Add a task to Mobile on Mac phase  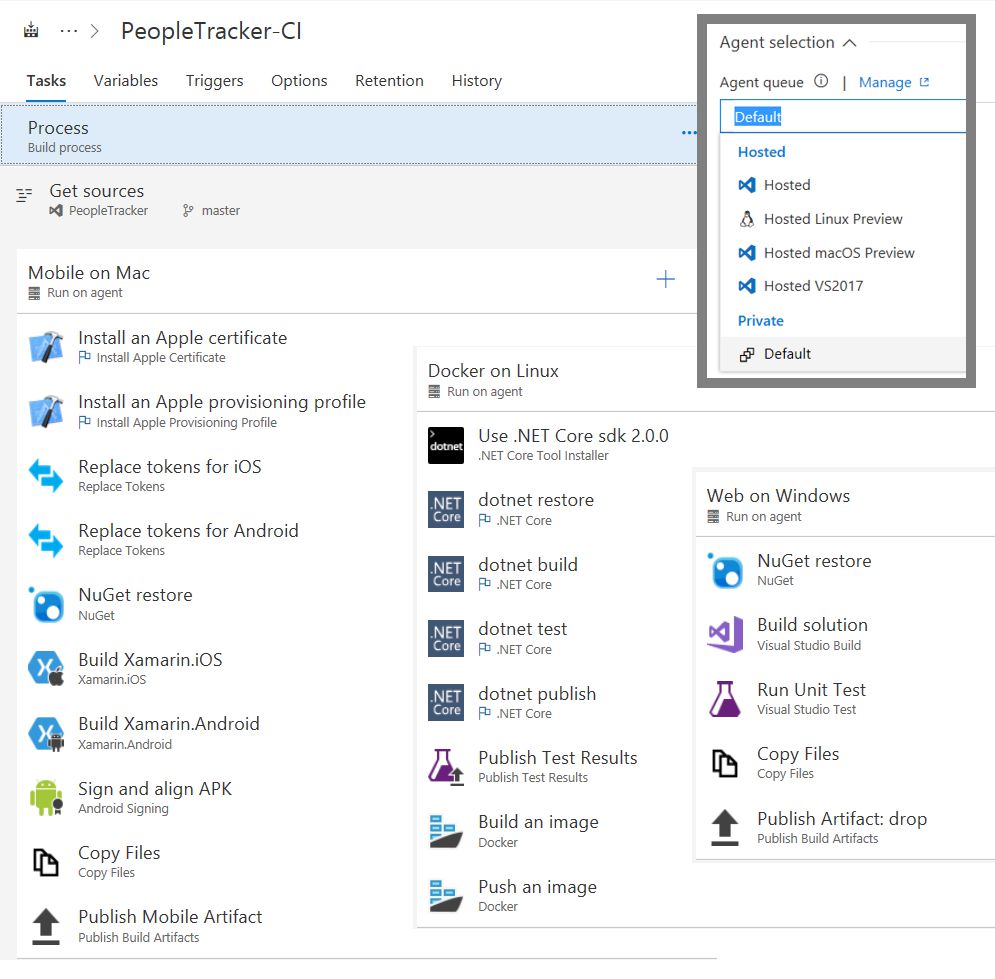tap(665, 279)
